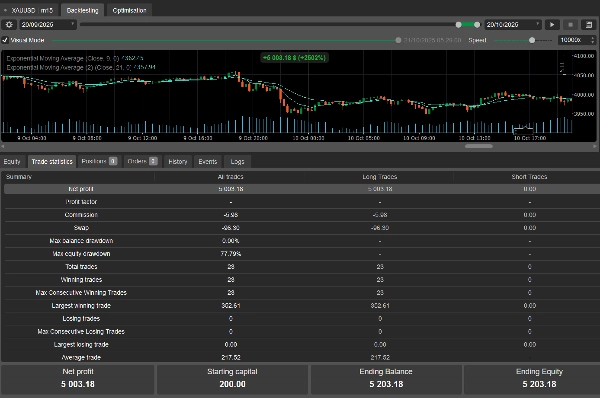This screenshot has height=398, width=600.
Task: Click the stop backtest button
Action: (x=570, y=25)
